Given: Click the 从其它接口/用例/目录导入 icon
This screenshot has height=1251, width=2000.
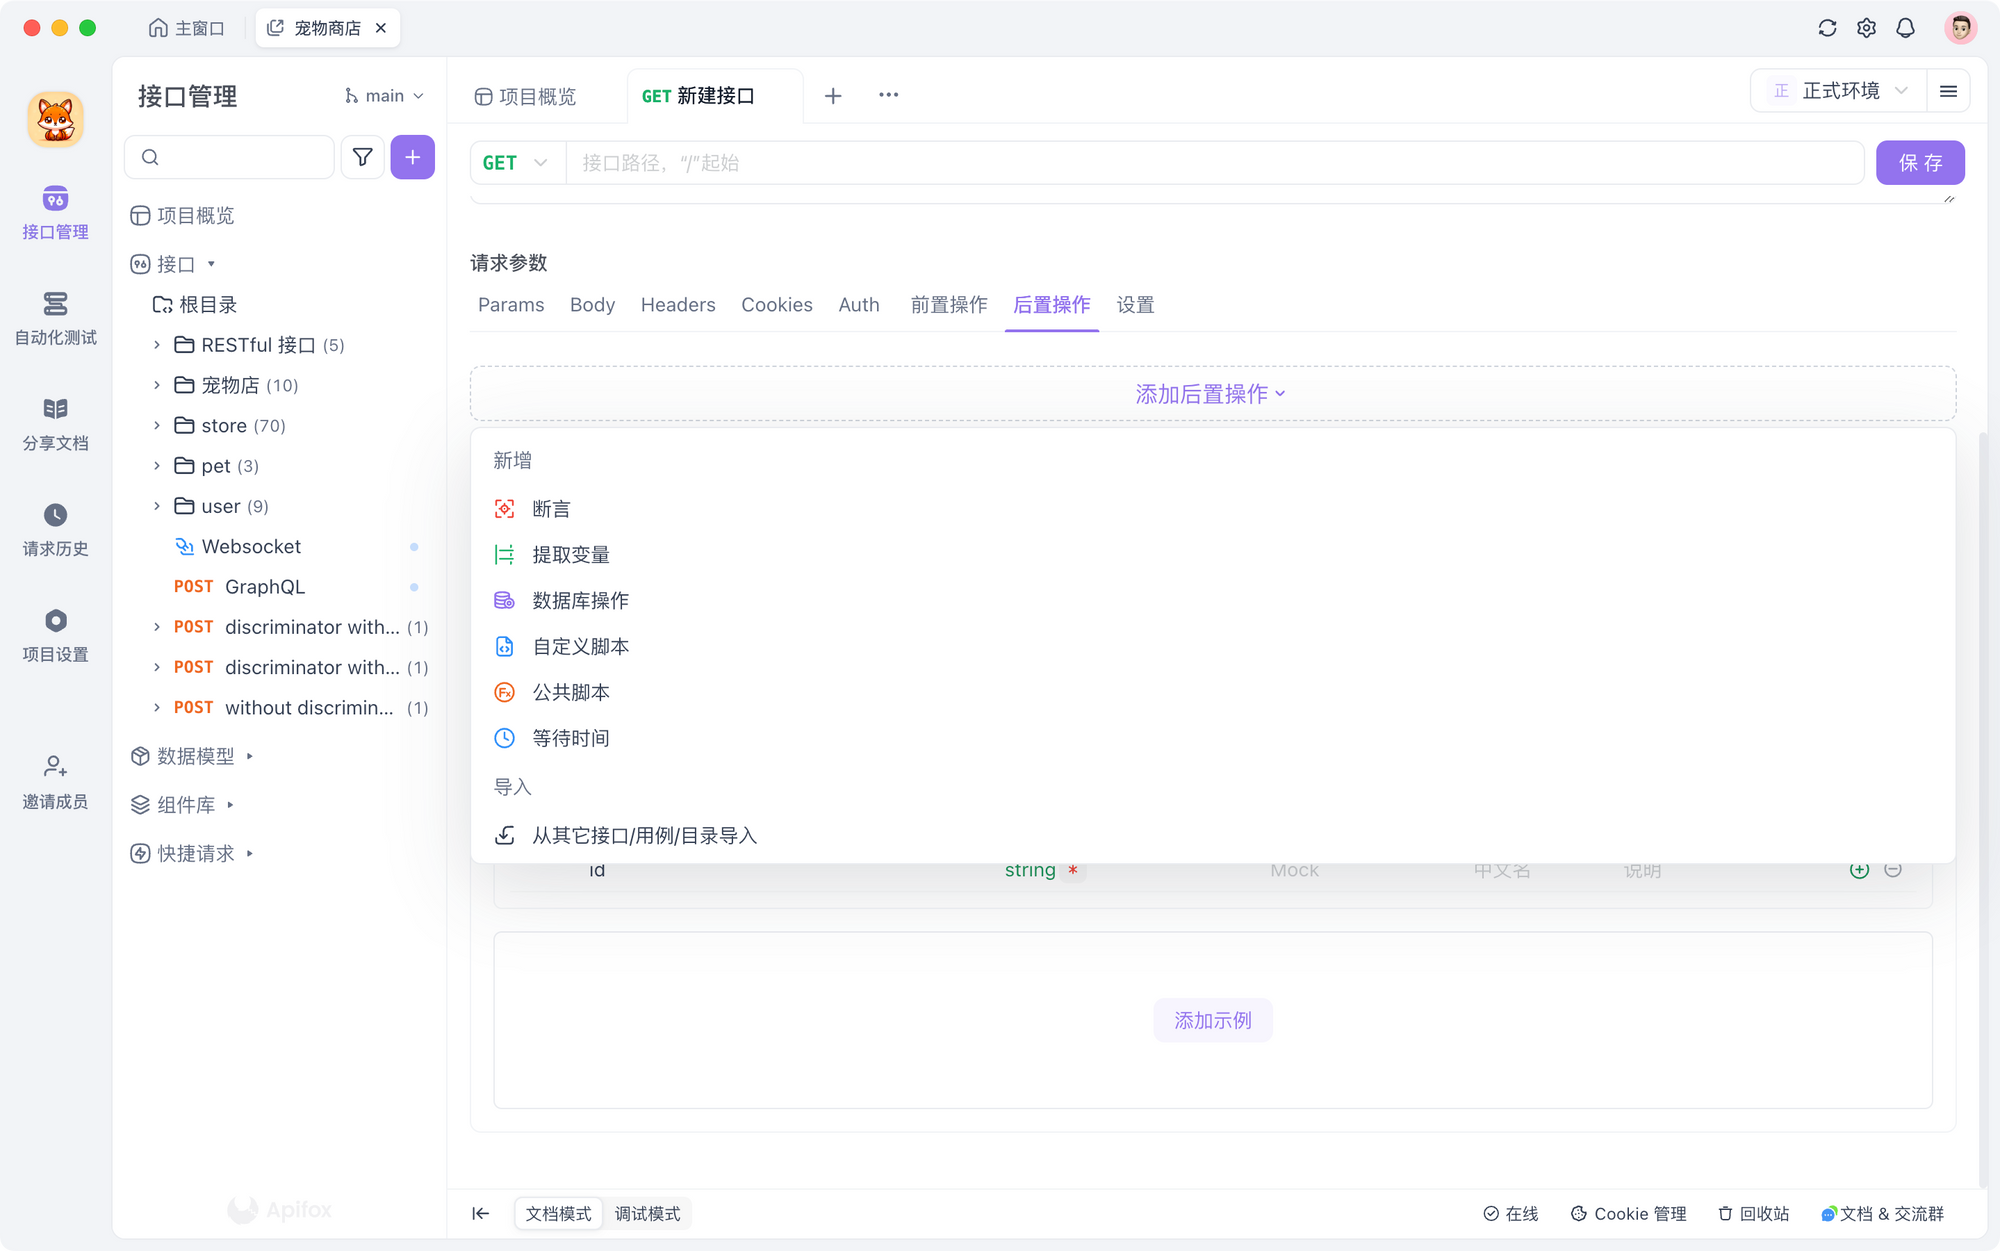Looking at the screenshot, I should [x=504, y=834].
